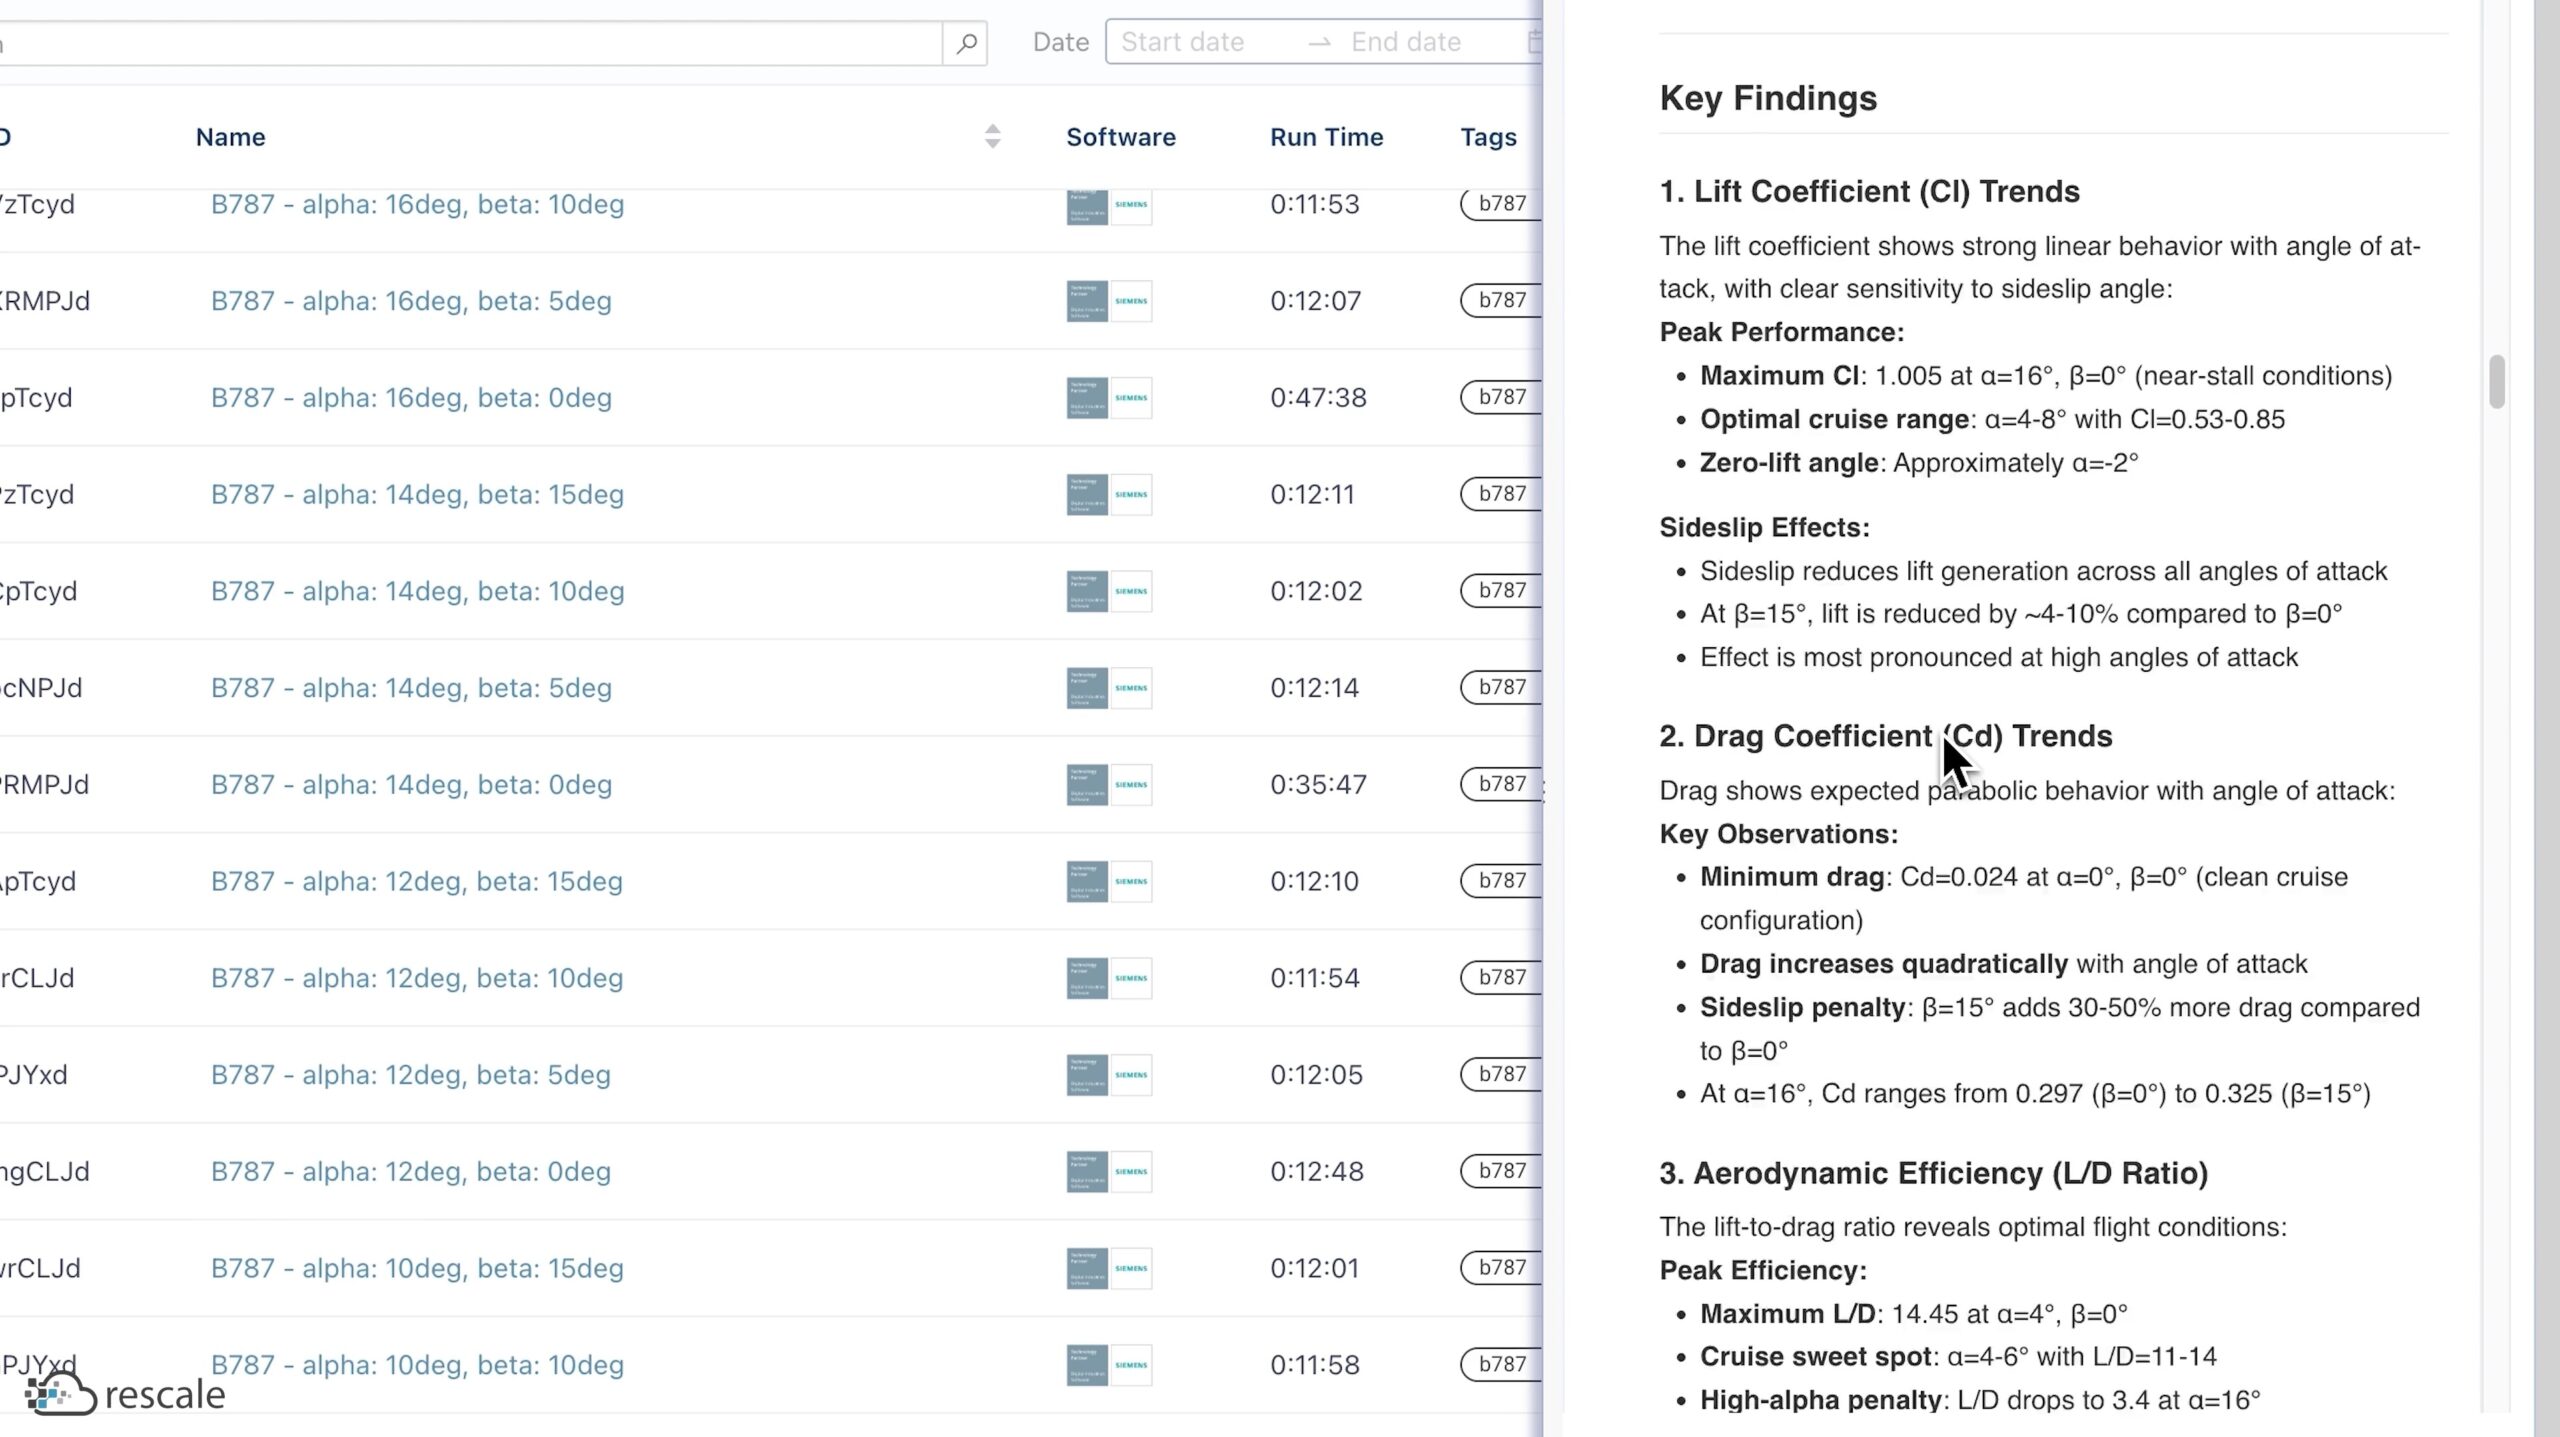This screenshot has height=1437, width=2560.
Task: Open job B787 - alpha: 16deg, beta: 10deg
Action: tap(417, 204)
